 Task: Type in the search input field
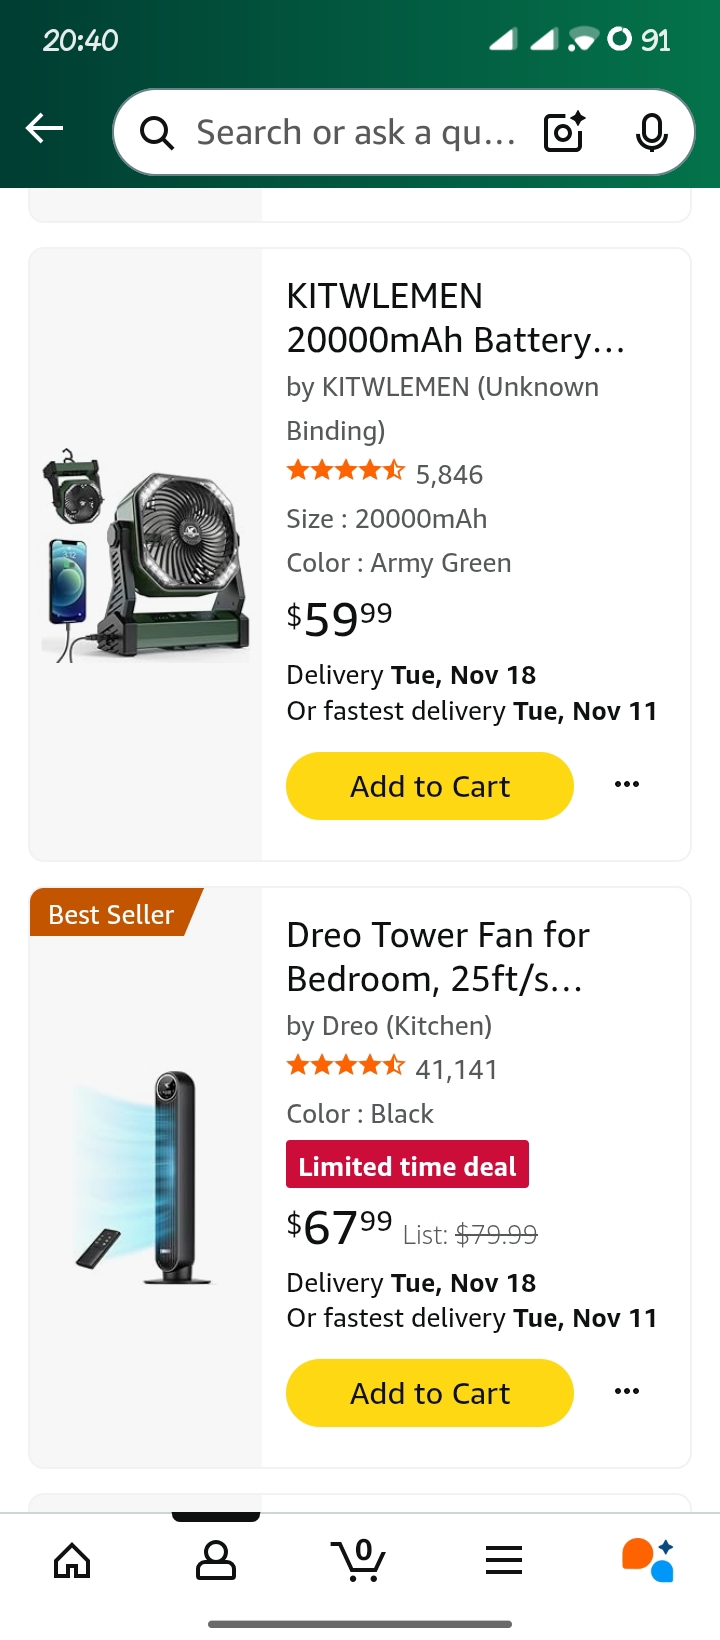point(355,132)
